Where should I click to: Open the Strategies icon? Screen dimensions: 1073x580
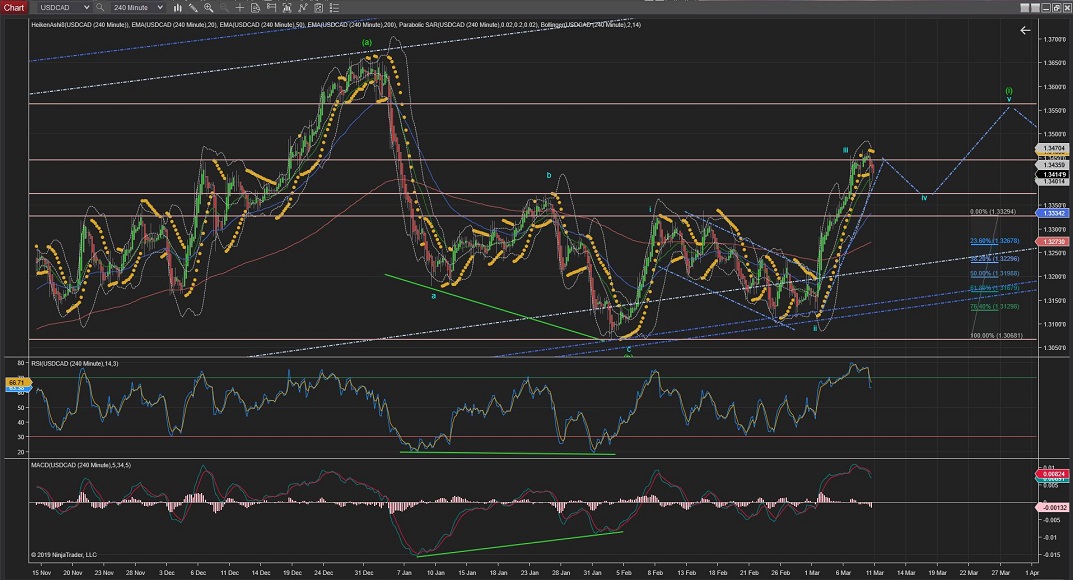tap(302, 8)
